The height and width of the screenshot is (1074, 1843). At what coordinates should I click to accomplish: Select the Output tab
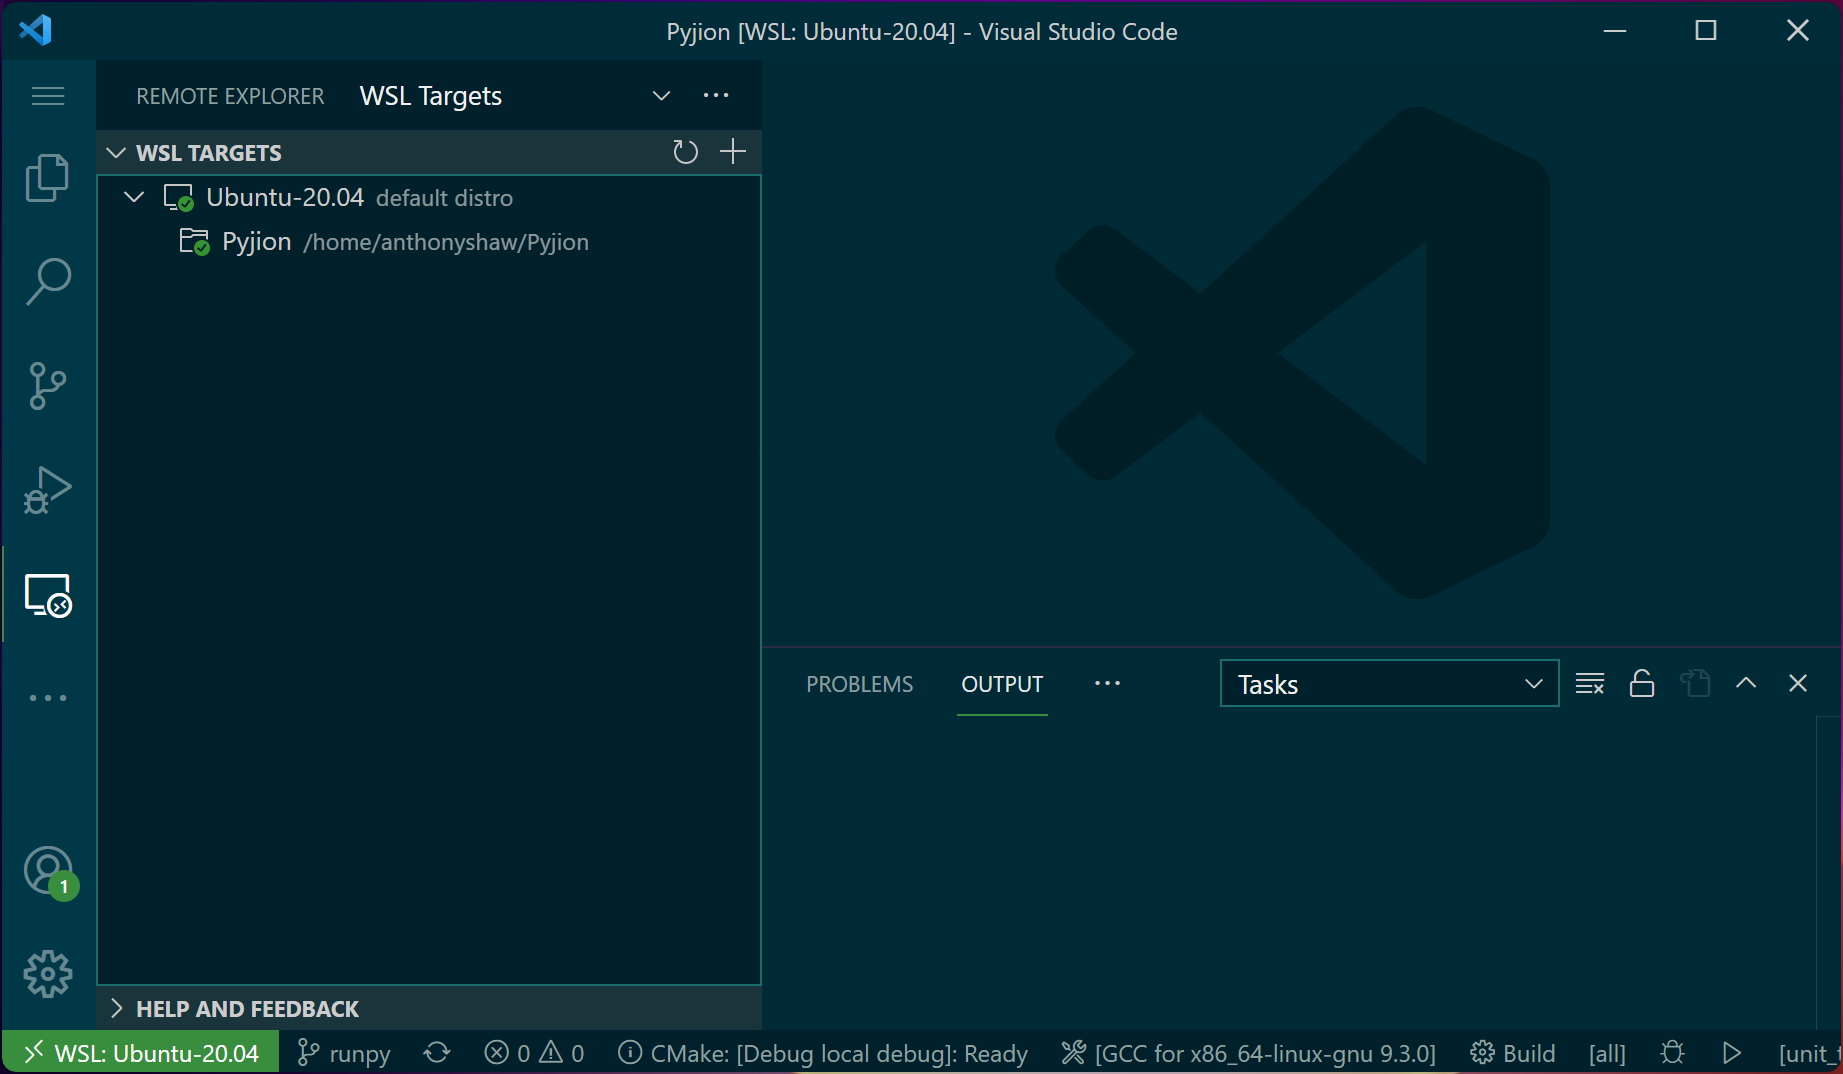[1001, 684]
